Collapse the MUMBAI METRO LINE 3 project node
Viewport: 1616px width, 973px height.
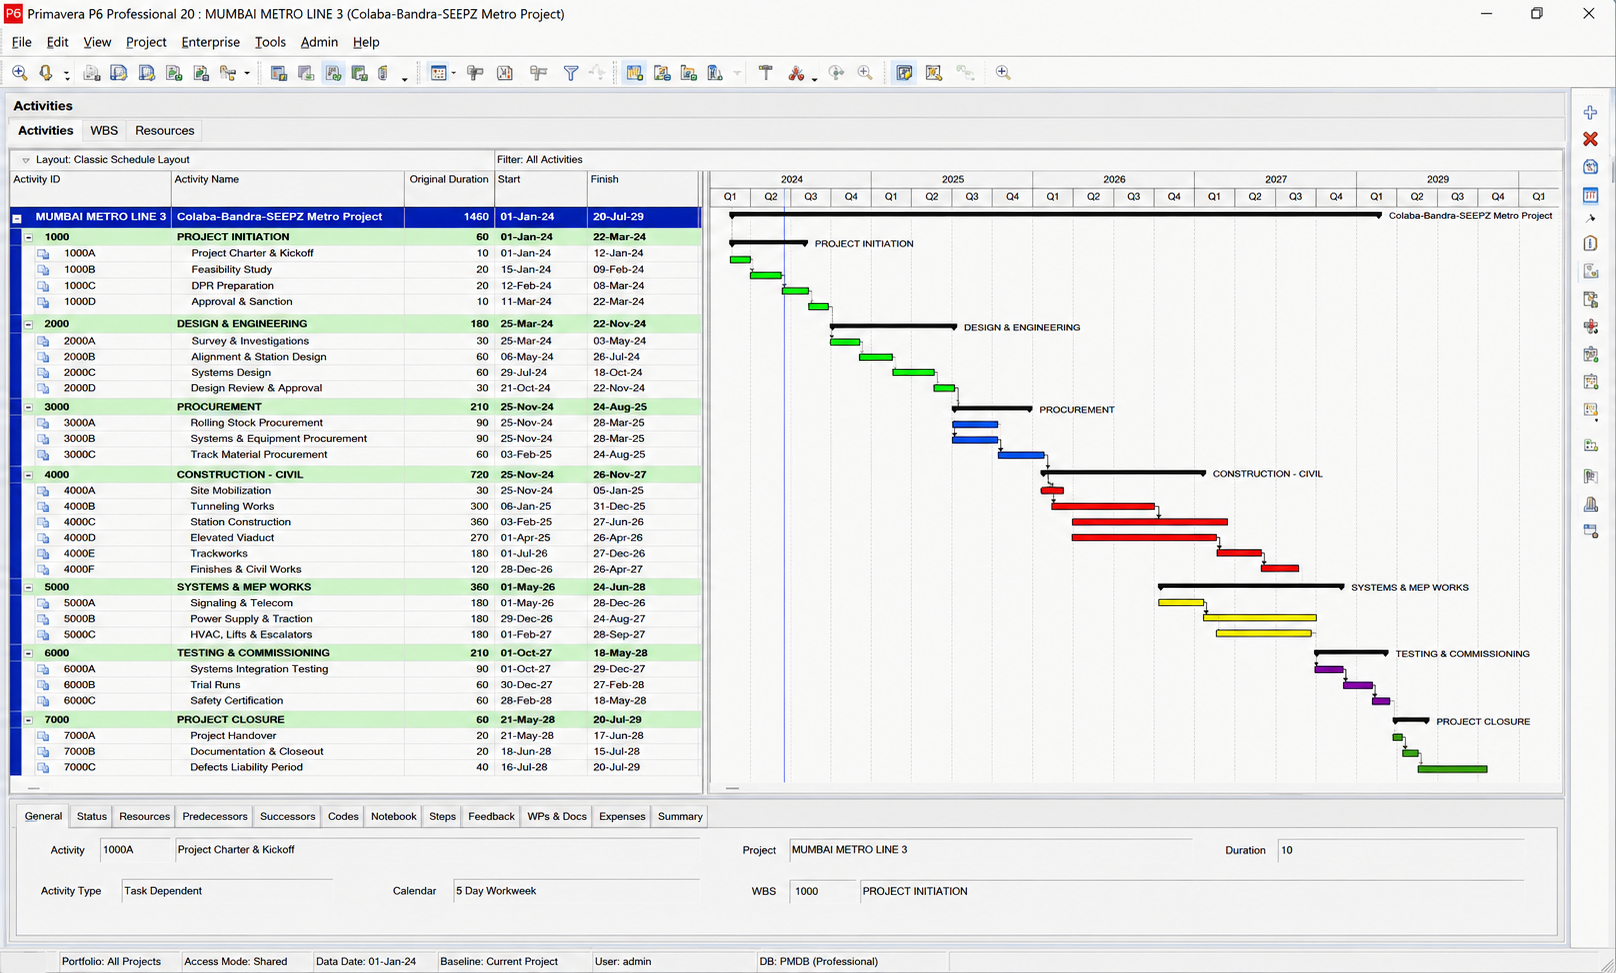coord(17,218)
